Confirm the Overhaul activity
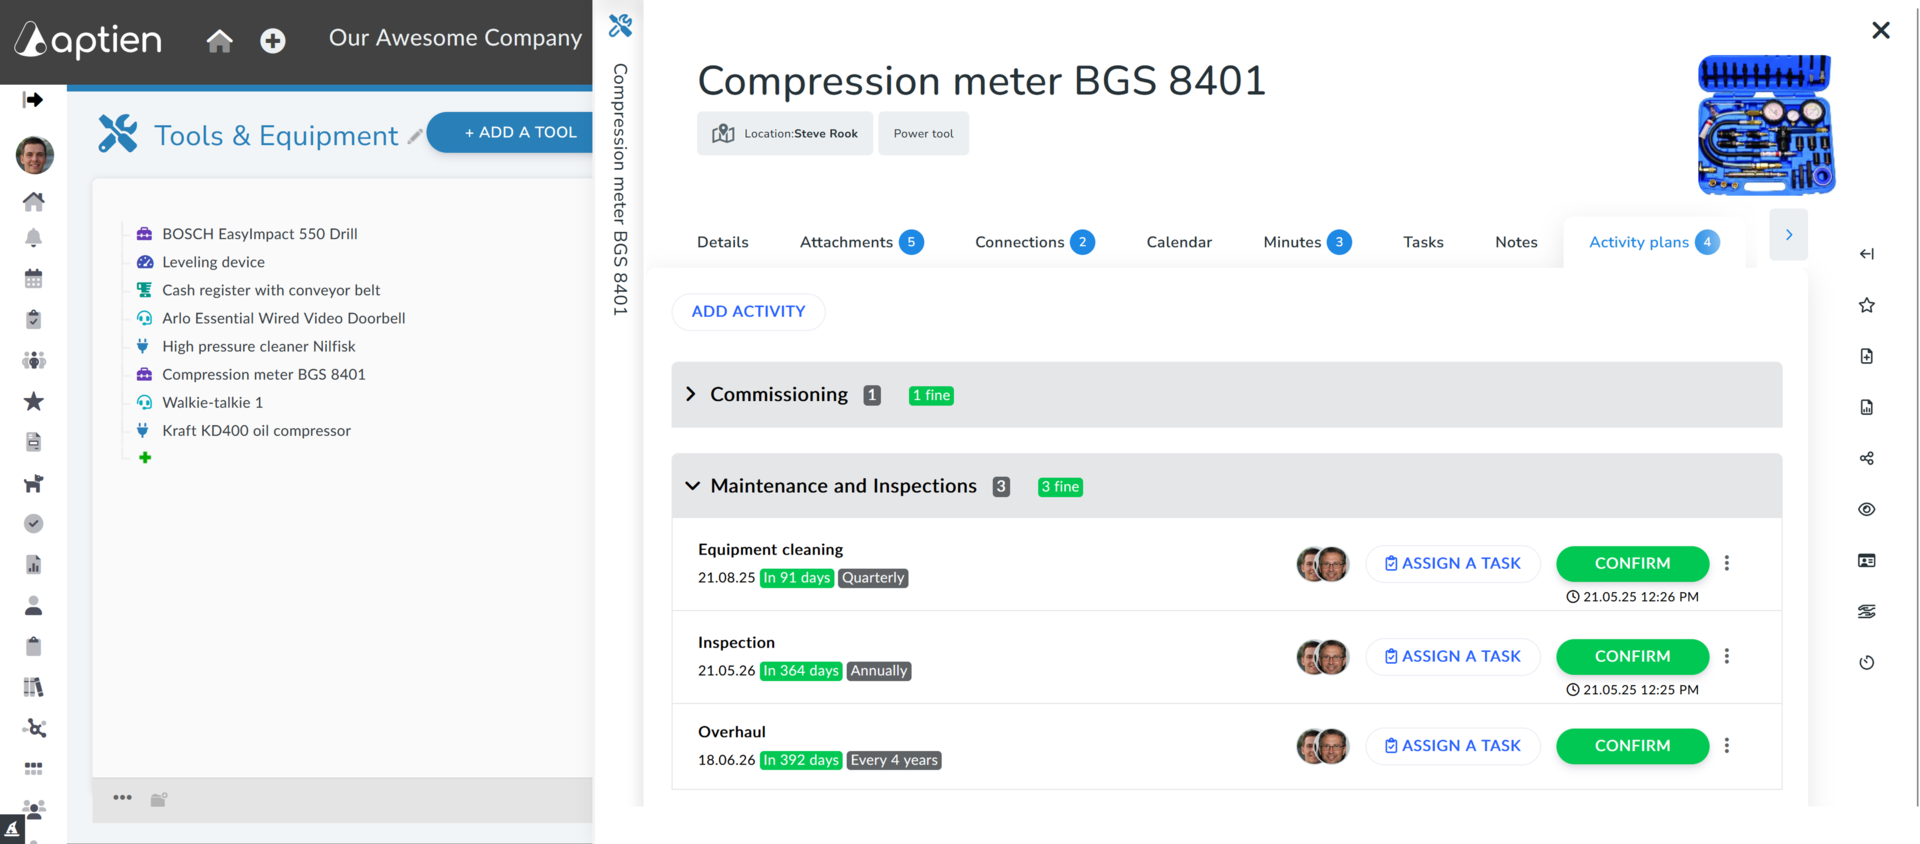This screenshot has height=844, width=1920. 1632,746
